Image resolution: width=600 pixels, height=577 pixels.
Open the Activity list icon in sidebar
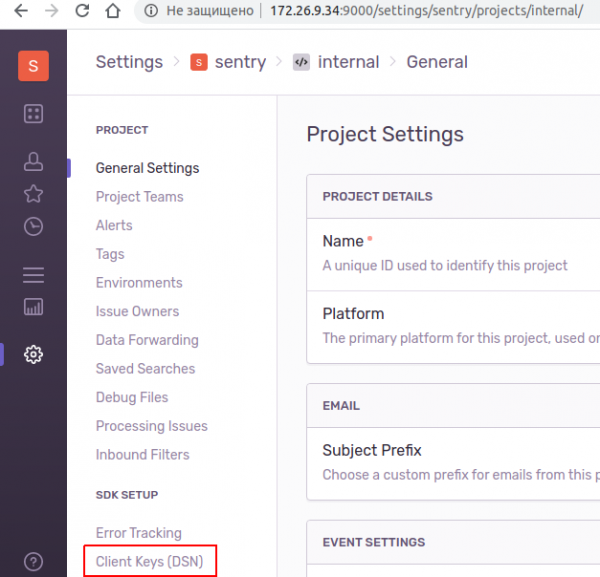click(33, 274)
